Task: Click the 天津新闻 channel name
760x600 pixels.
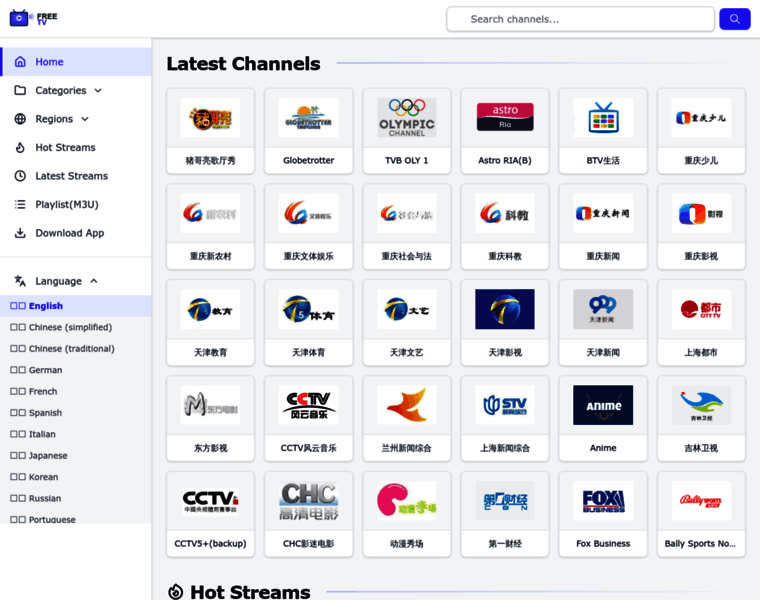Action: 603,352
